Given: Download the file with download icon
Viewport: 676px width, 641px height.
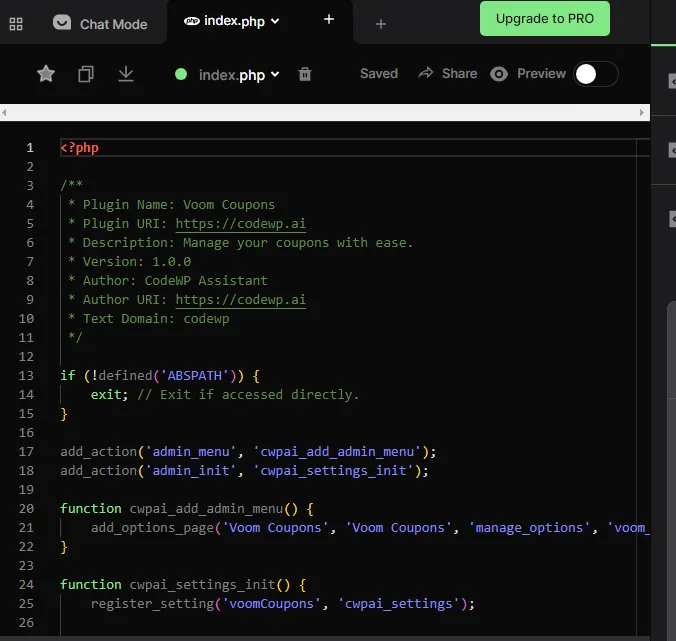Looking at the screenshot, I should click(126, 74).
